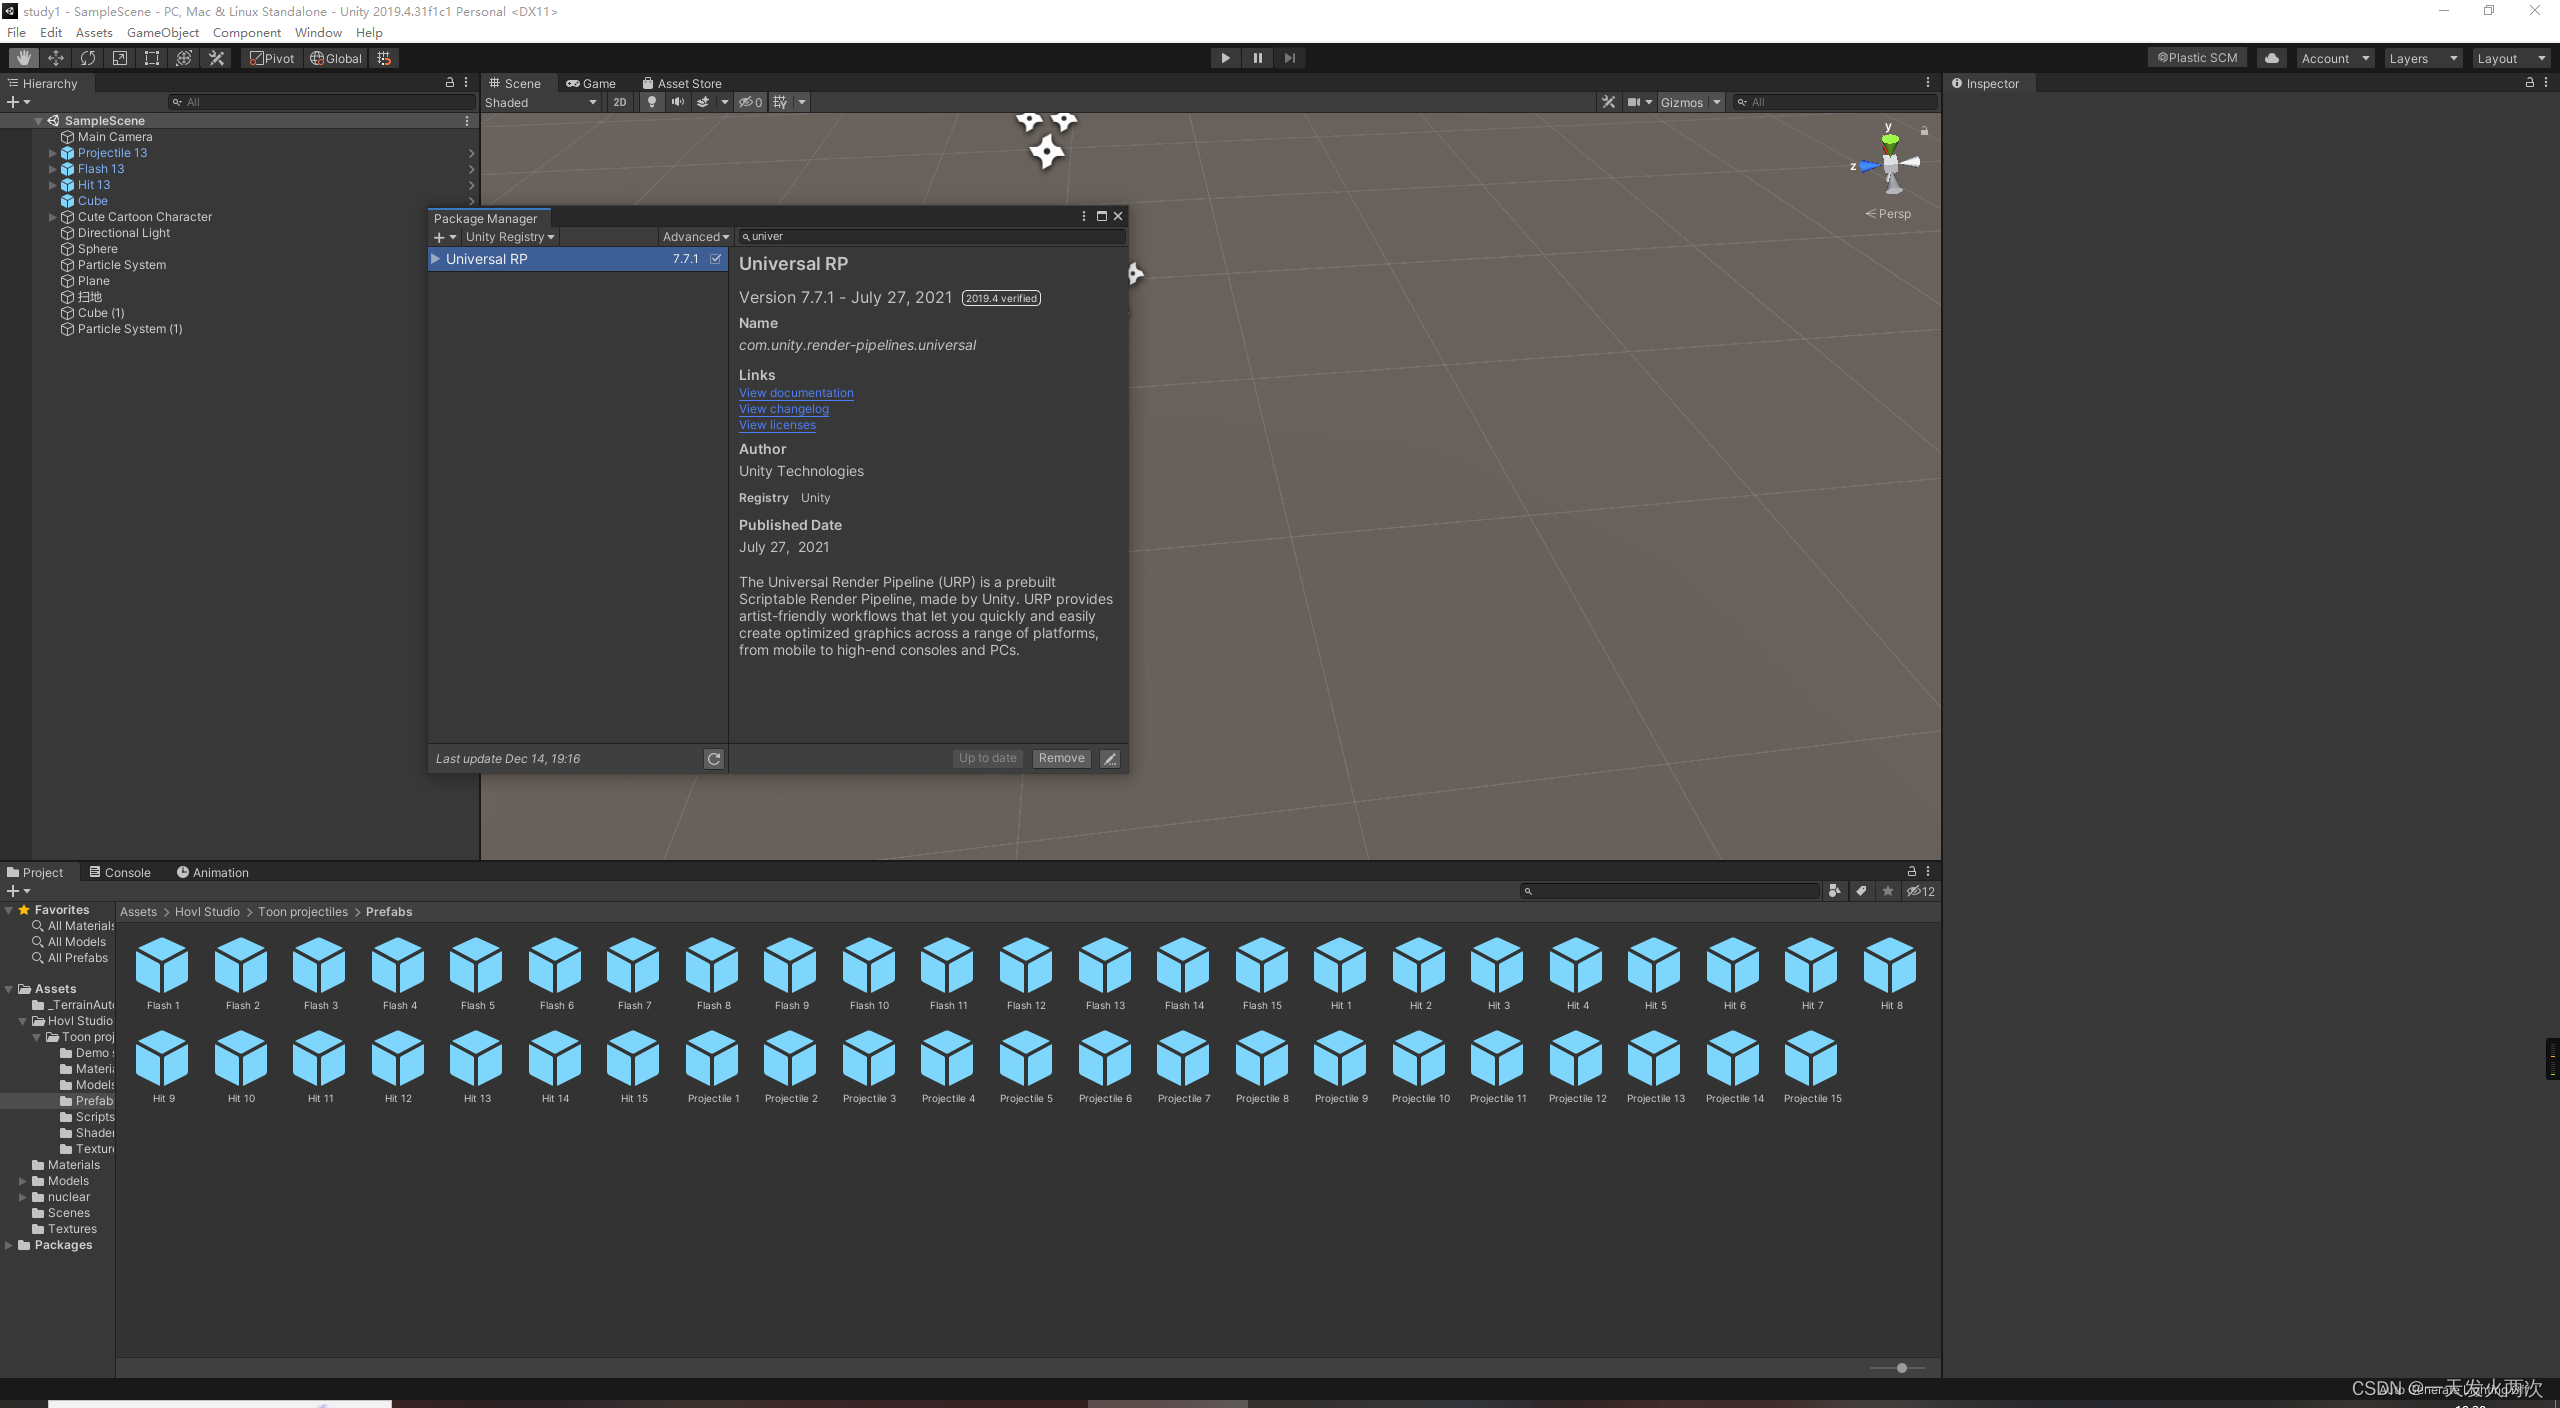Select the Move tool
This screenshot has height=1408, width=2560.
point(56,58)
